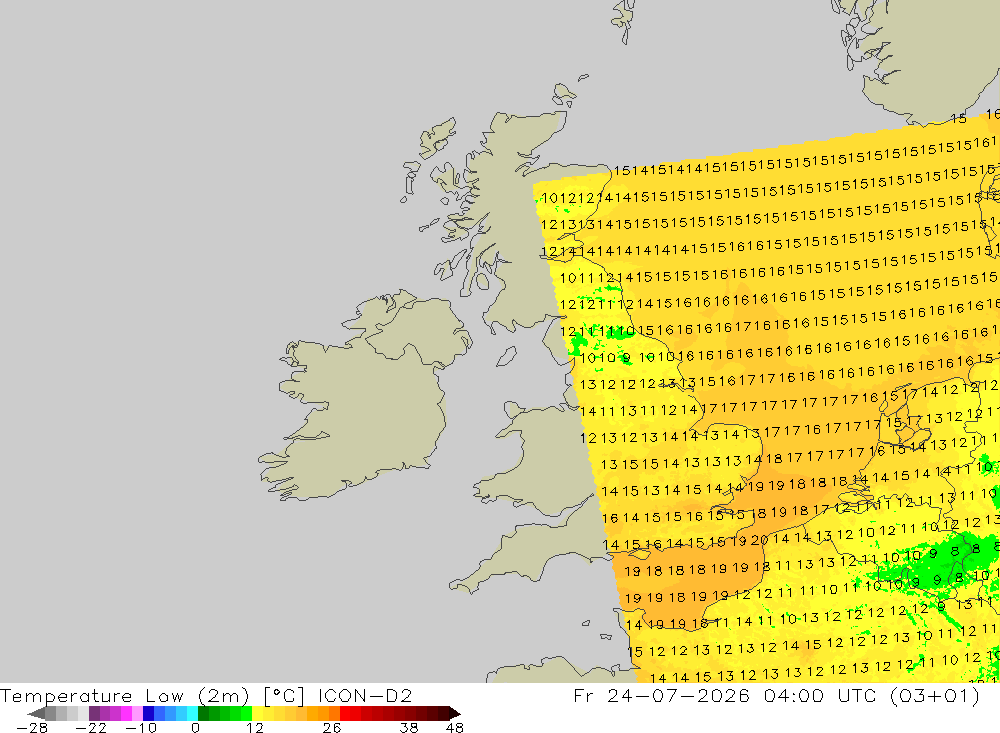Click the dark blue swatch in the color scale
The image size is (1000, 733).
[x=148, y=713]
